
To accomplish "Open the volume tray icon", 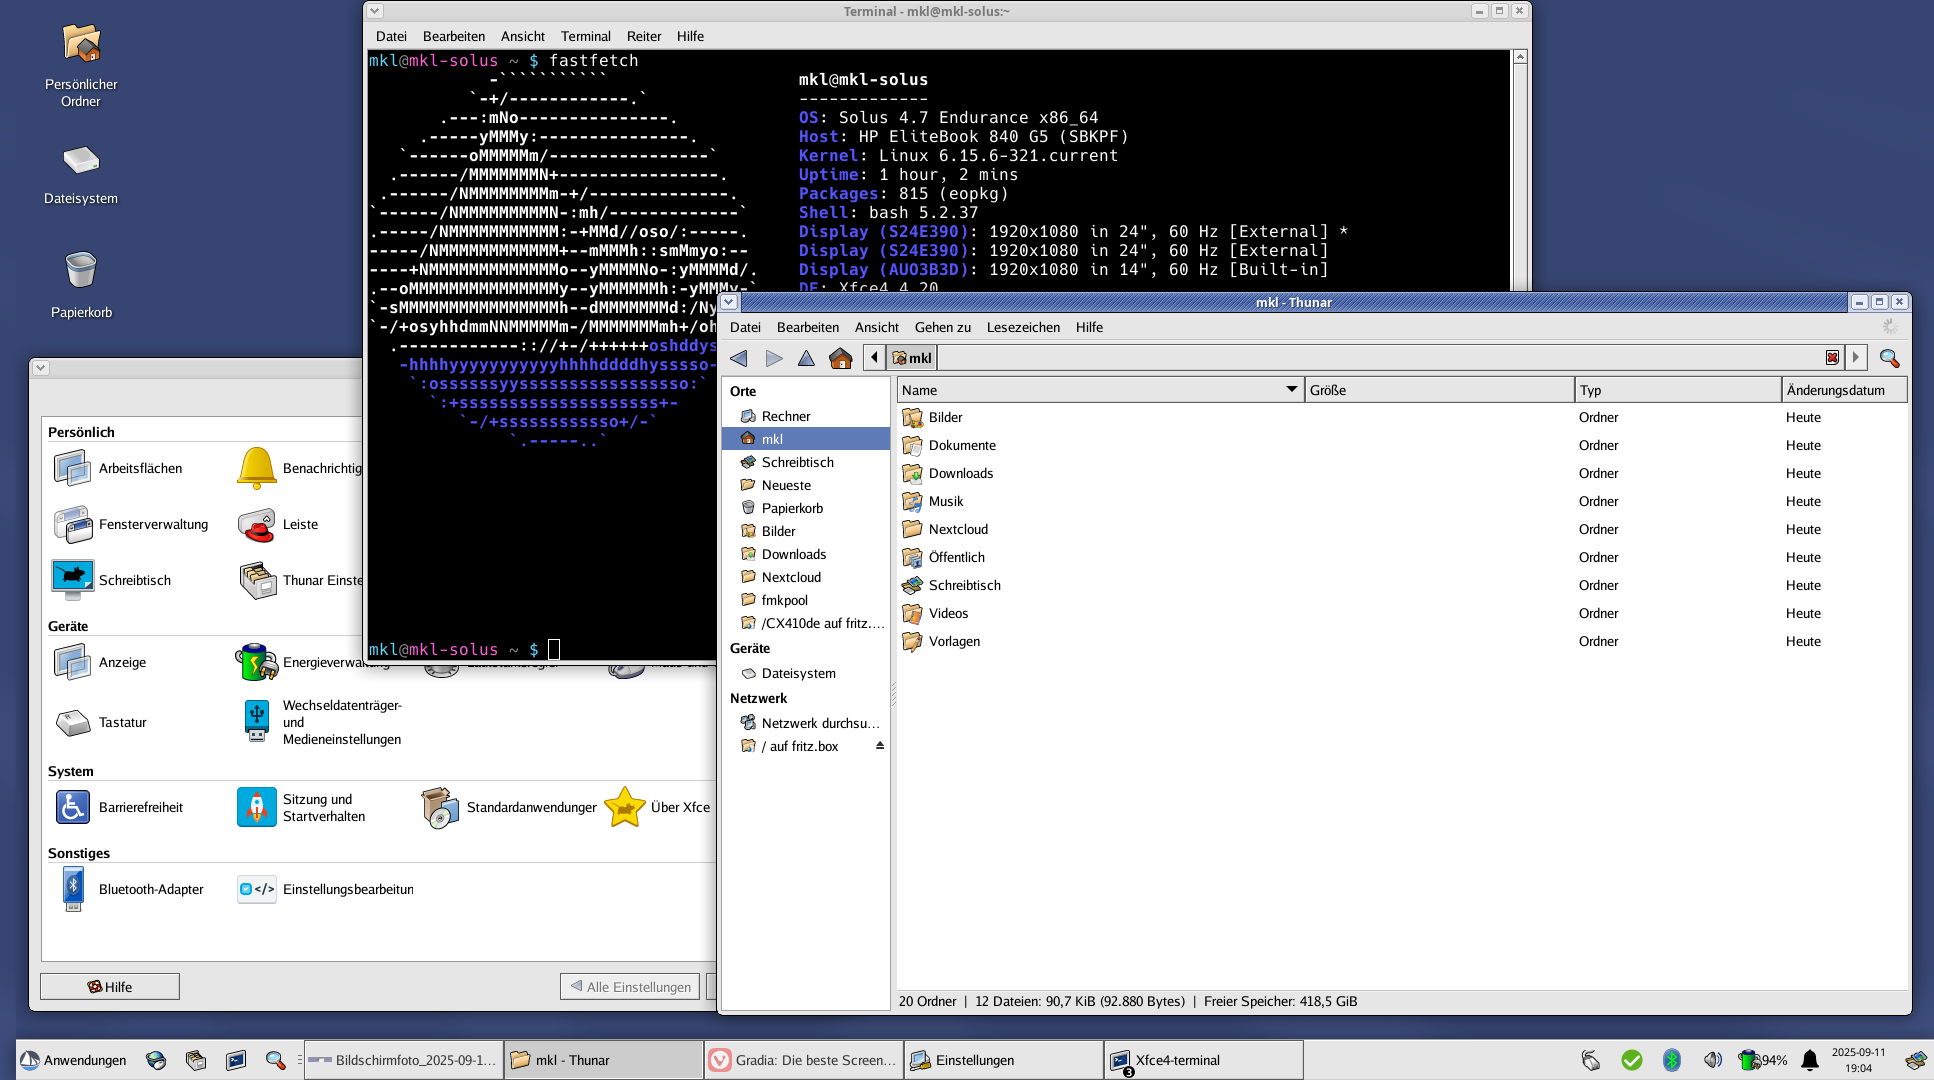I will 1712,1060.
